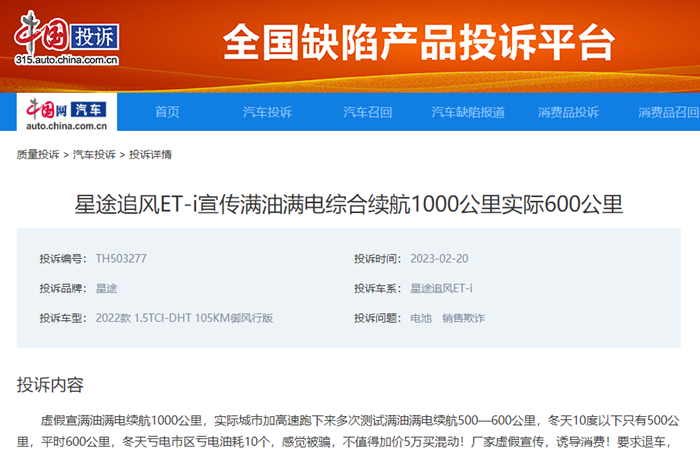Open the 消费品召回 navigation item
Image resolution: width=700 pixels, height=455 pixels.
[x=668, y=112]
